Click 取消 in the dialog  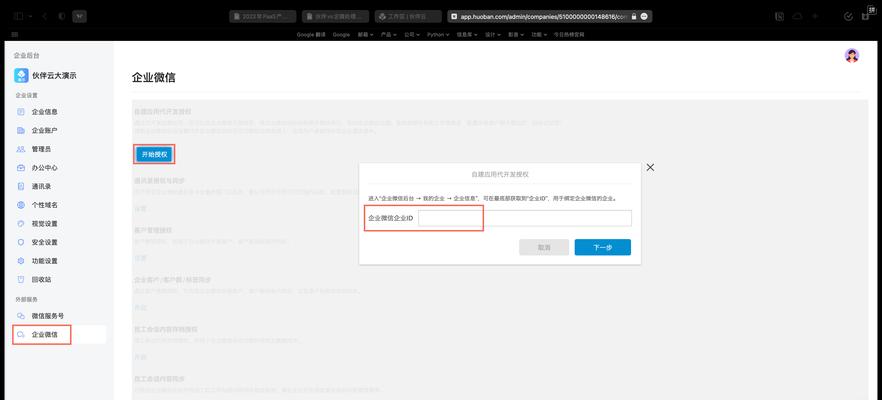(x=544, y=248)
